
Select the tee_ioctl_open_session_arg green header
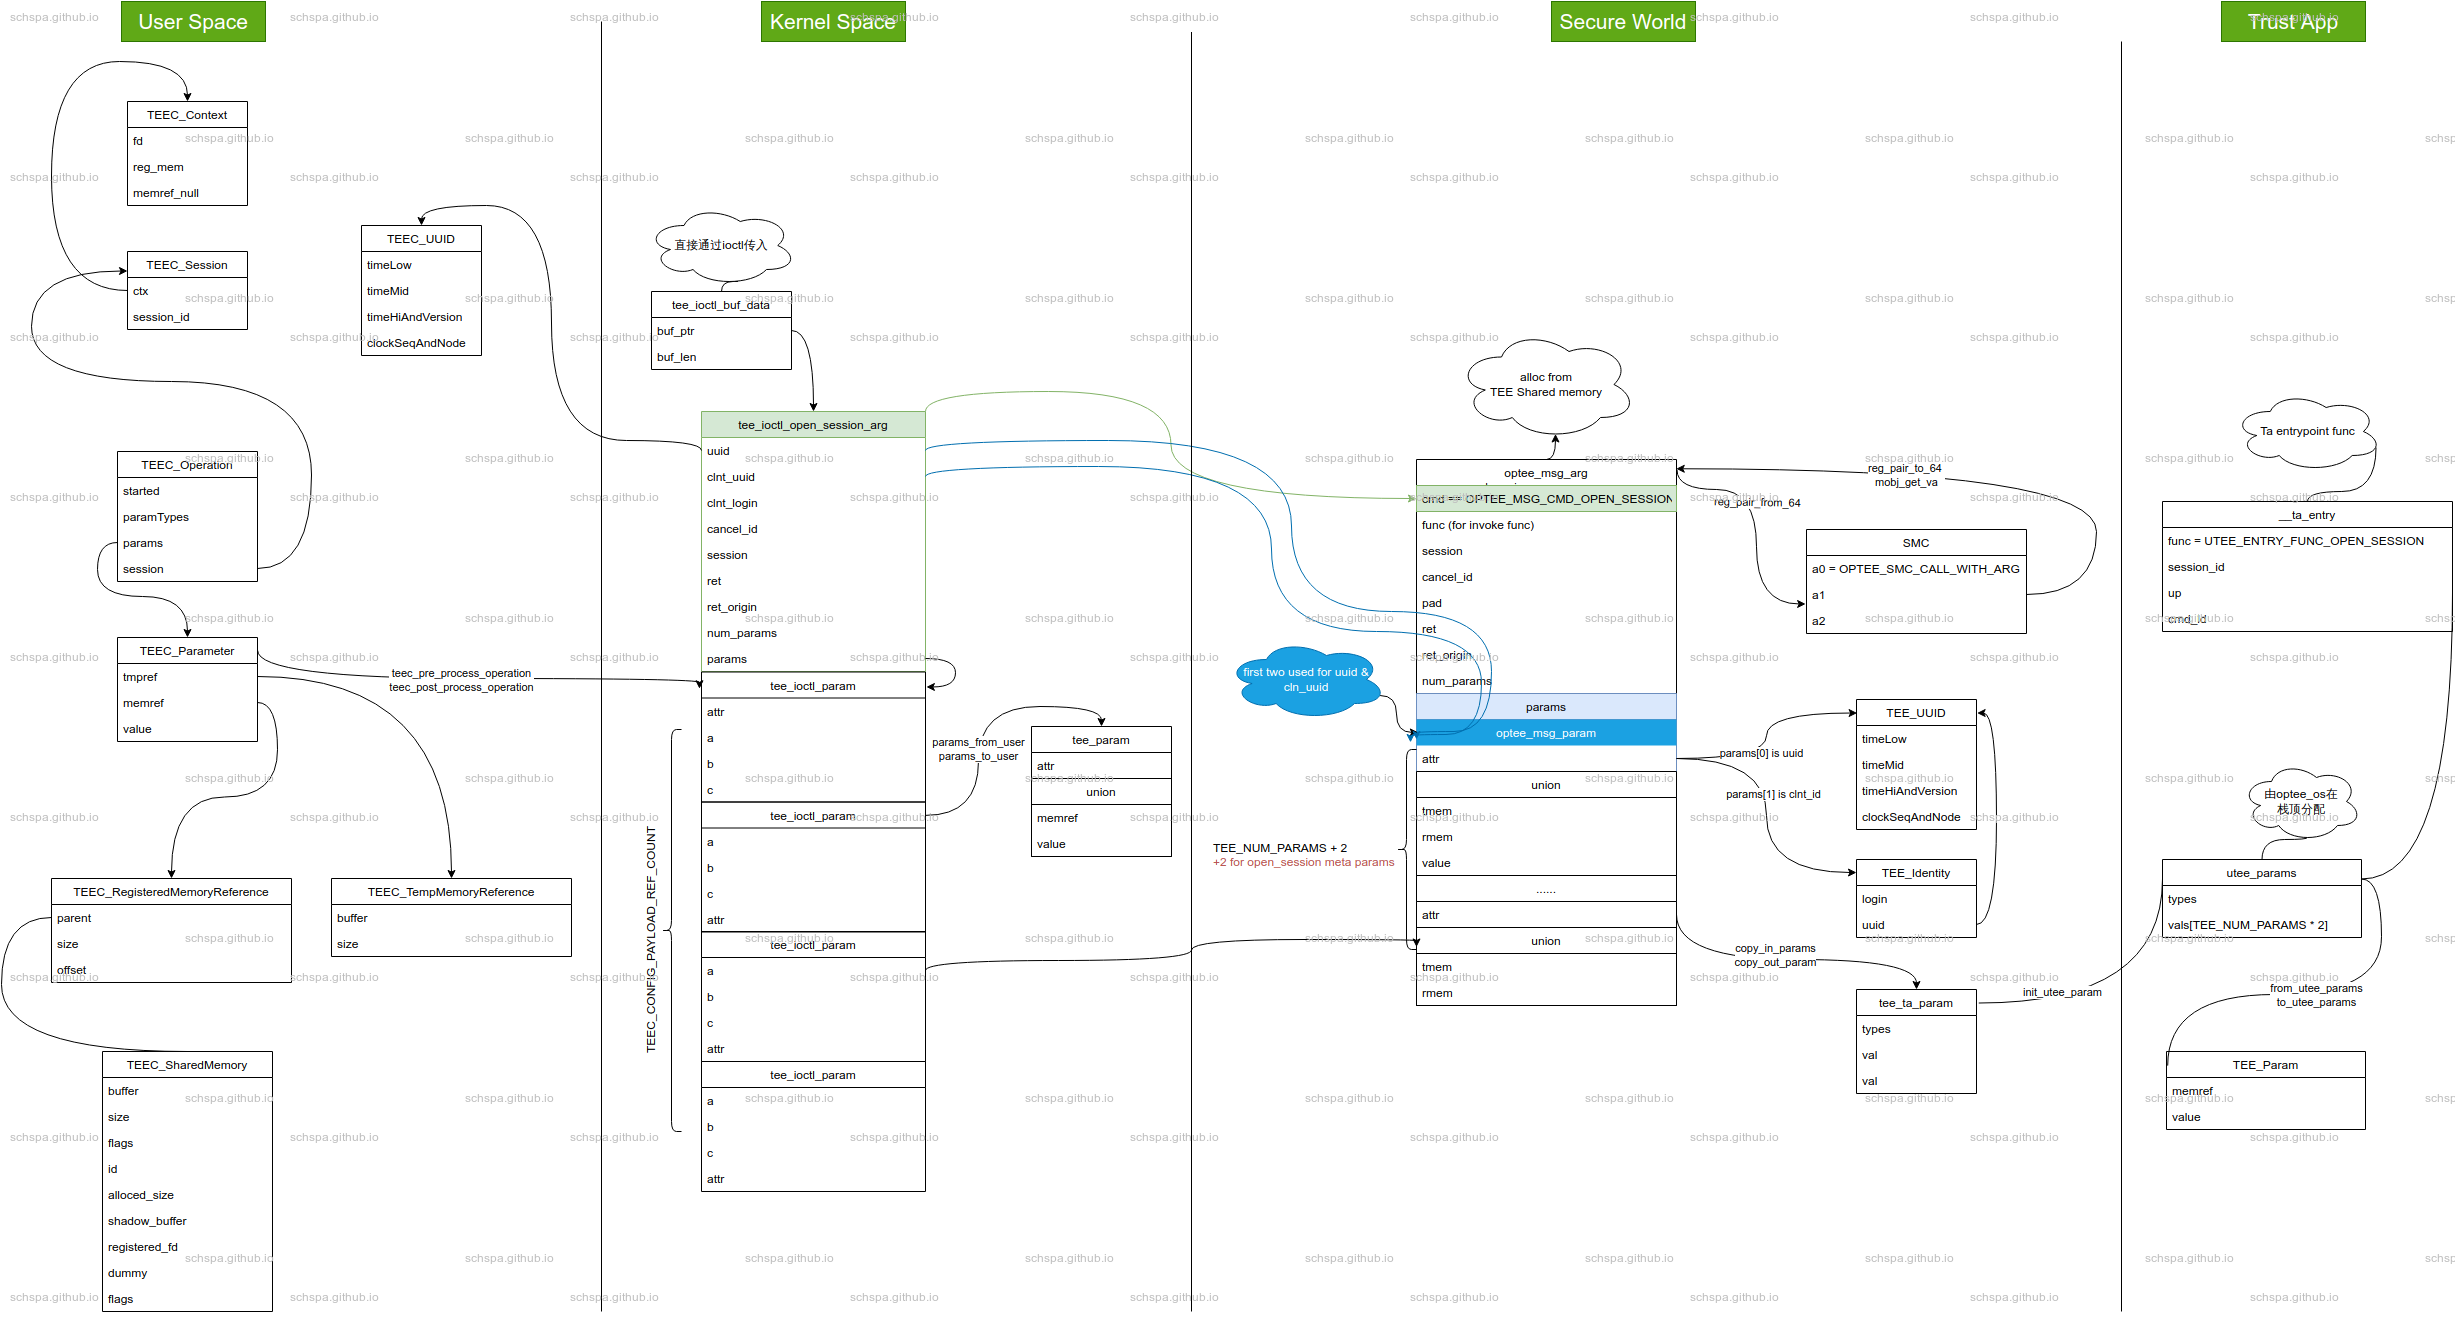pyautogui.click(x=812, y=425)
